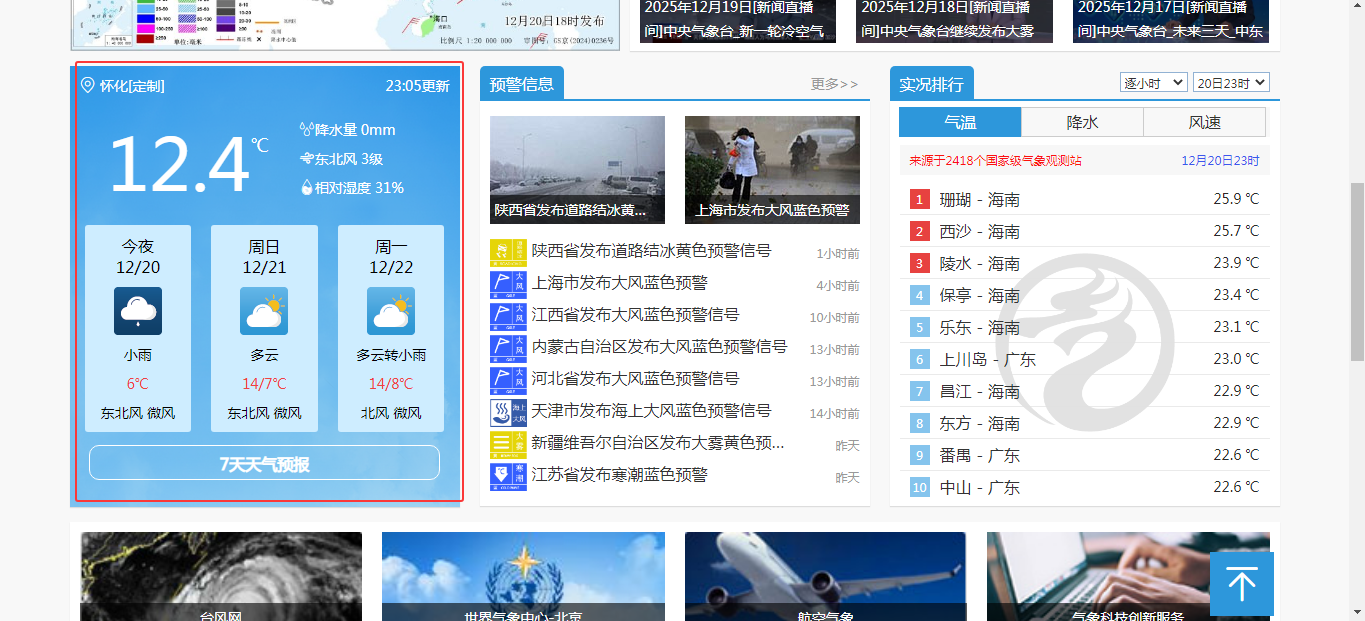Select the 今夜 12/20 forecast card
The height and width of the screenshot is (621, 1365).
coord(138,328)
